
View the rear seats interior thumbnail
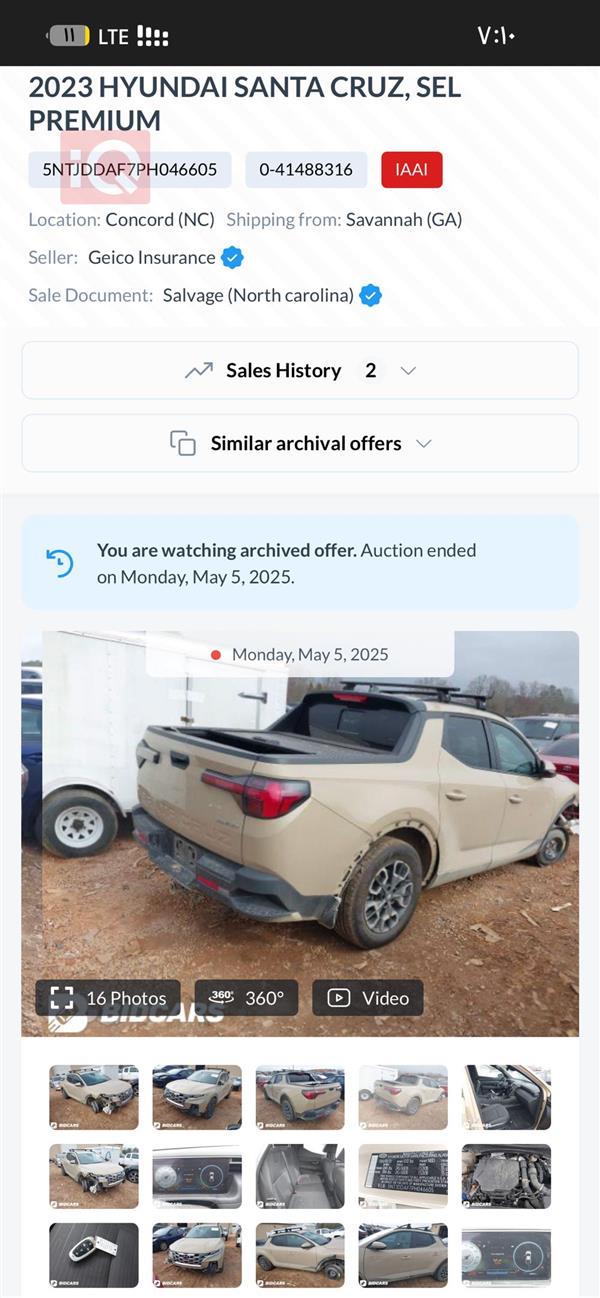point(300,1176)
